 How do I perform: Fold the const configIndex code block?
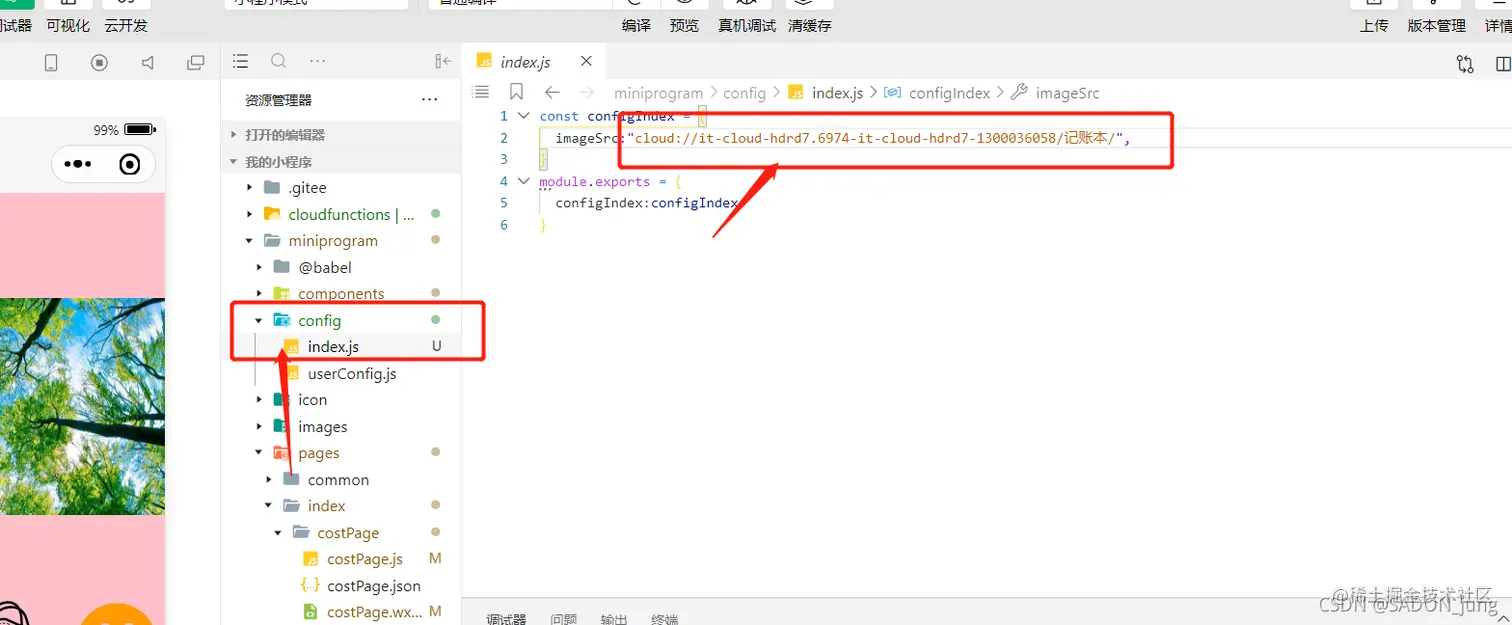[524, 116]
